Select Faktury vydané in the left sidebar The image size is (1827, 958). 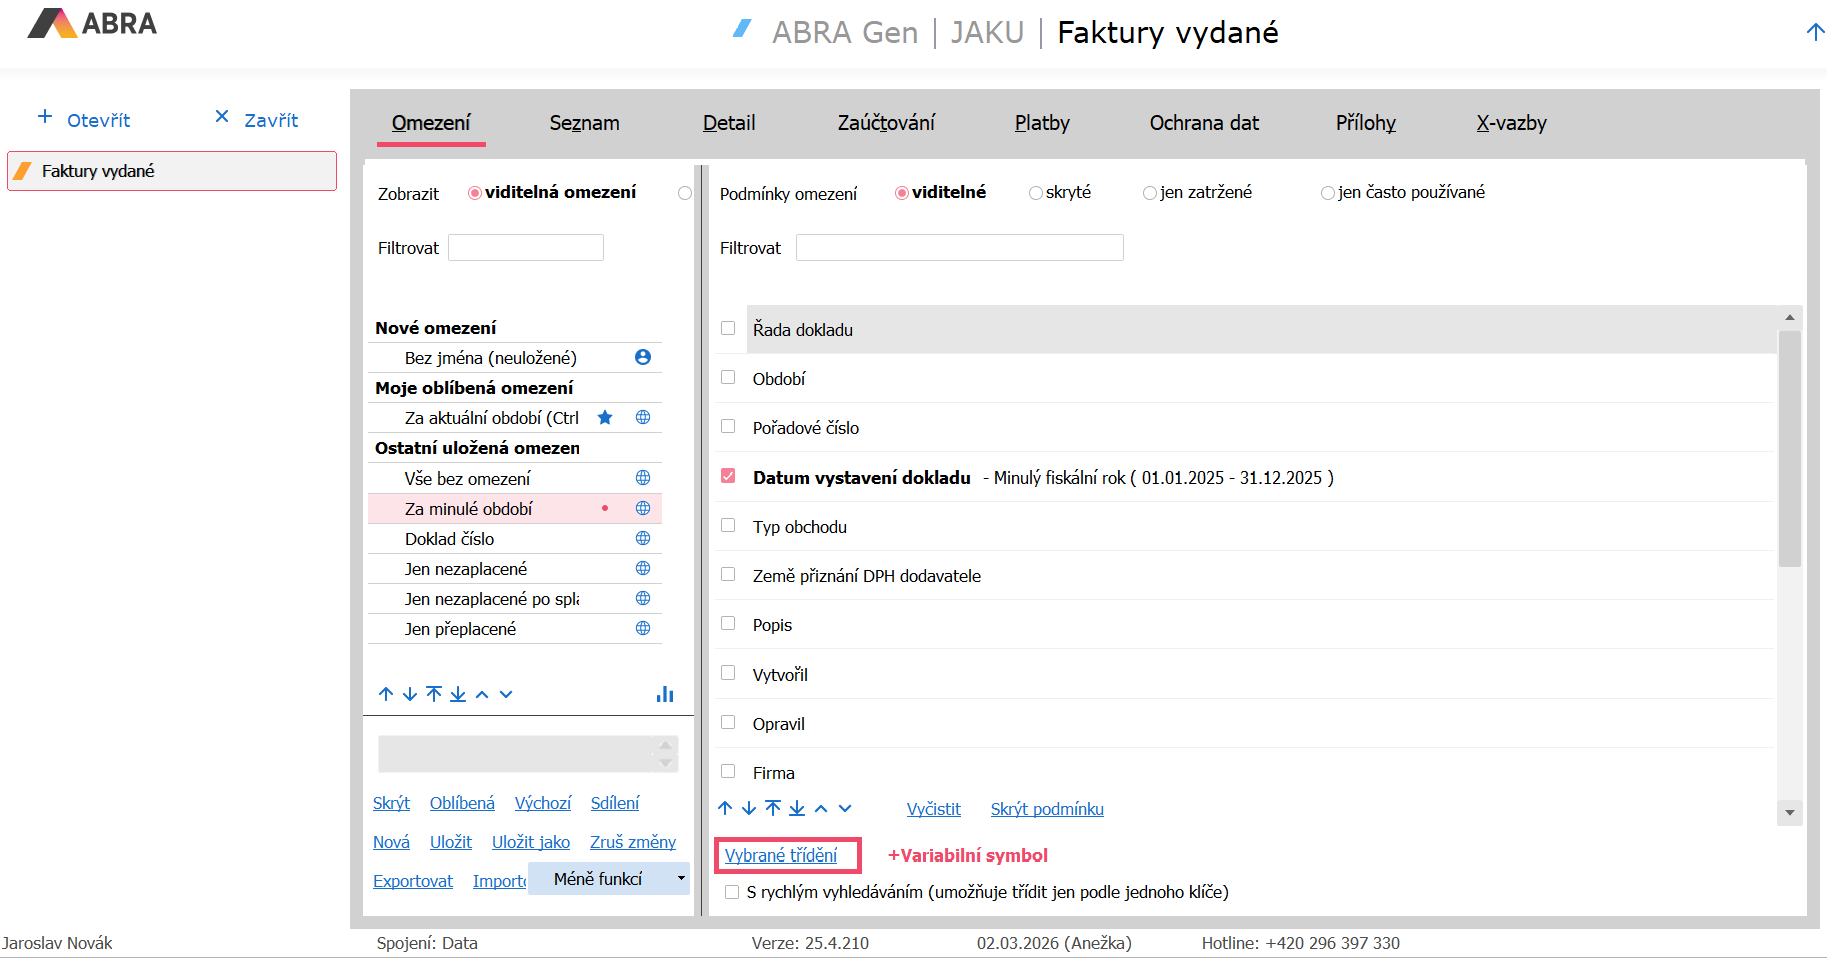coord(172,171)
